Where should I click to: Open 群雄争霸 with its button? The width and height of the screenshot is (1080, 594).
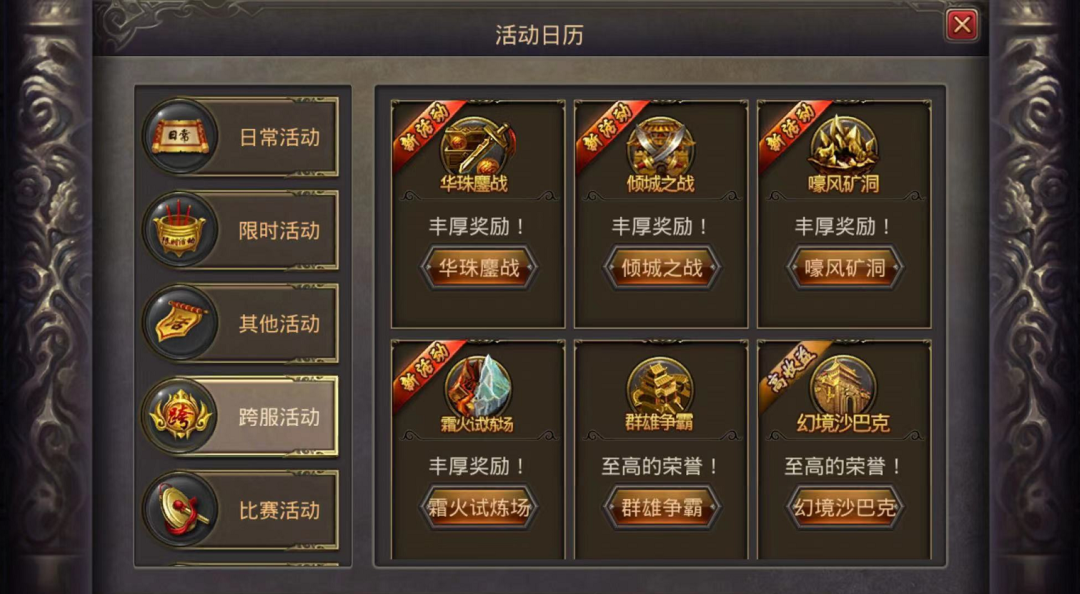tap(662, 508)
